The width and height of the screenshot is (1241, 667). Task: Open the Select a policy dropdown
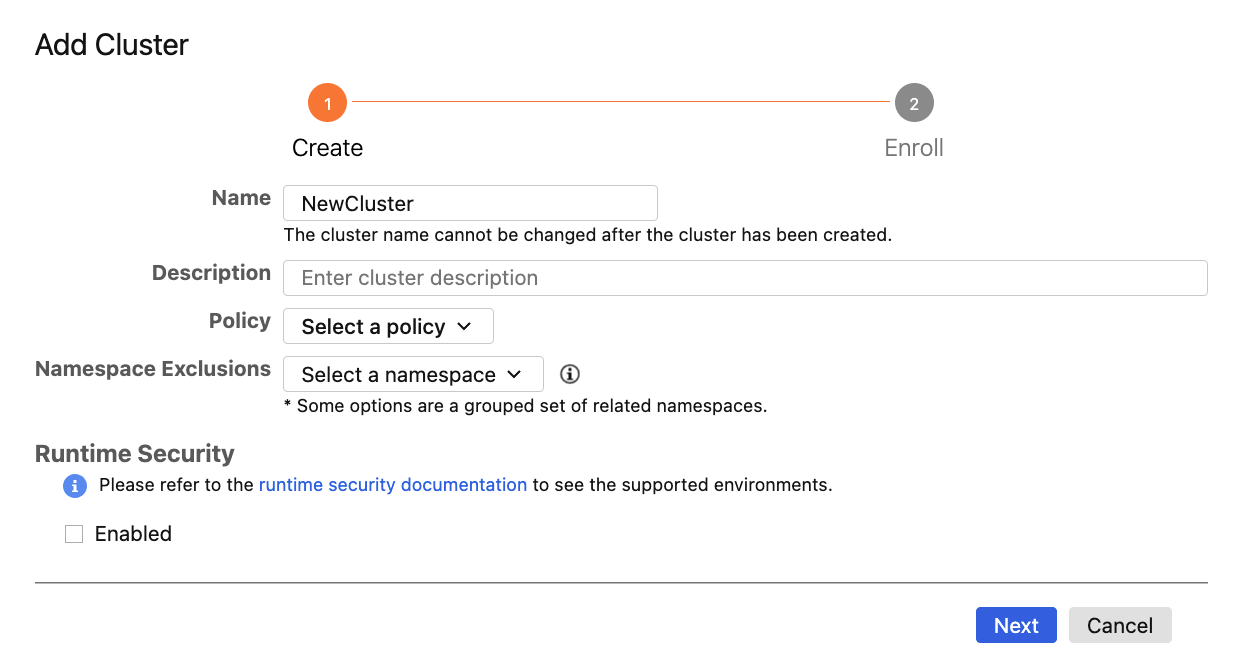(x=388, y=326)
